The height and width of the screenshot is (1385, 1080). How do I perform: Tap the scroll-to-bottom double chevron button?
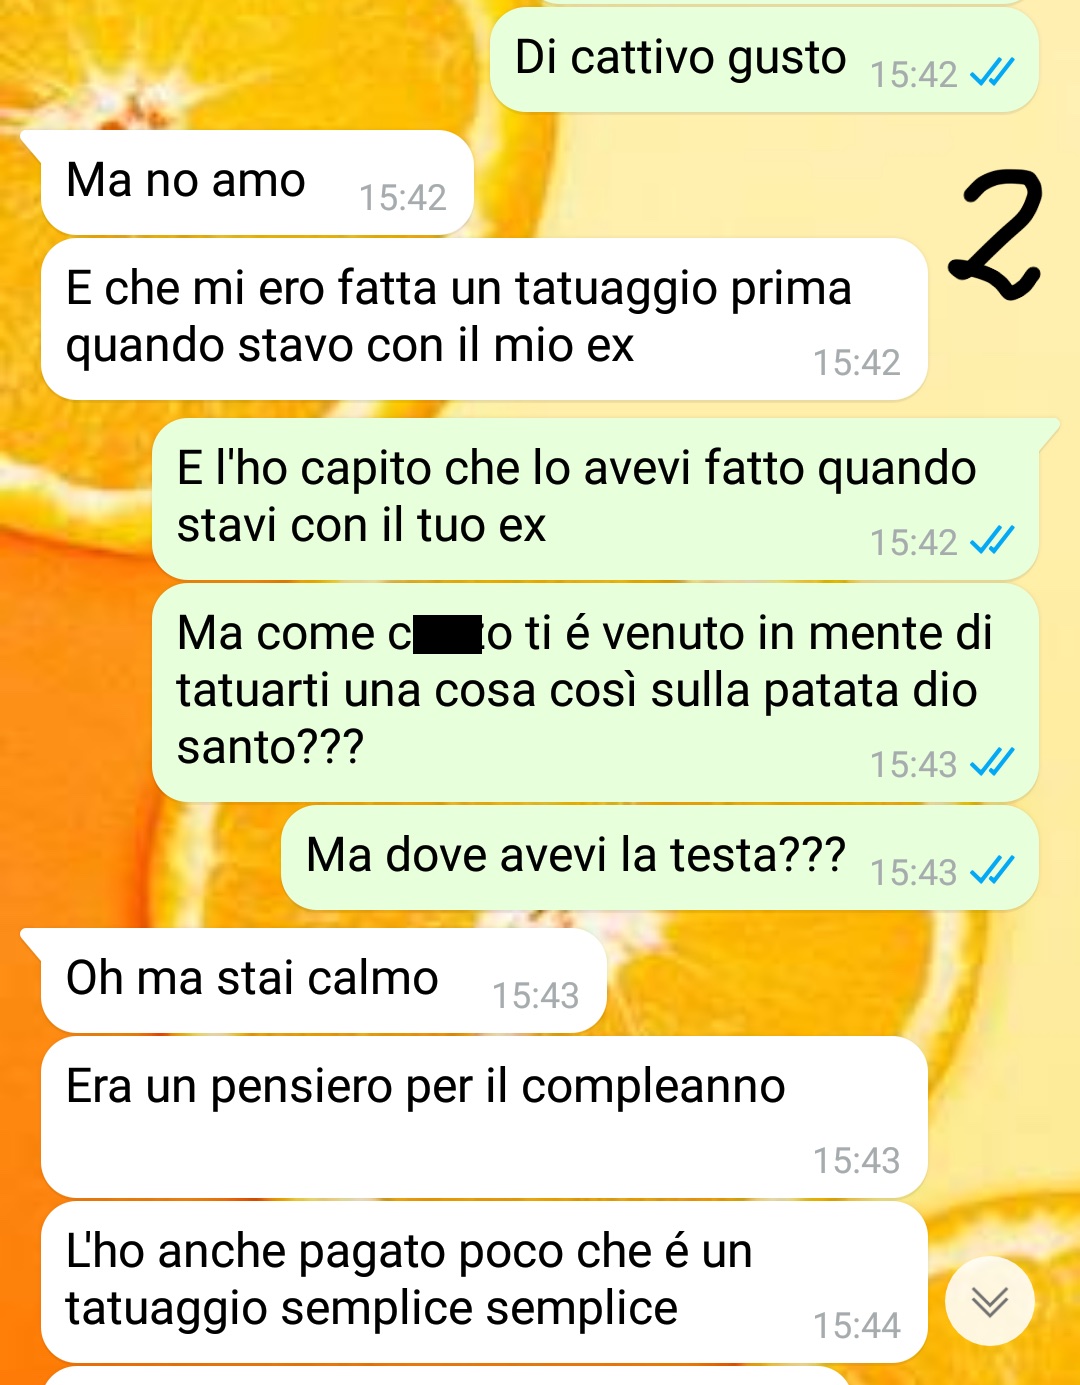click(989, 1301)
